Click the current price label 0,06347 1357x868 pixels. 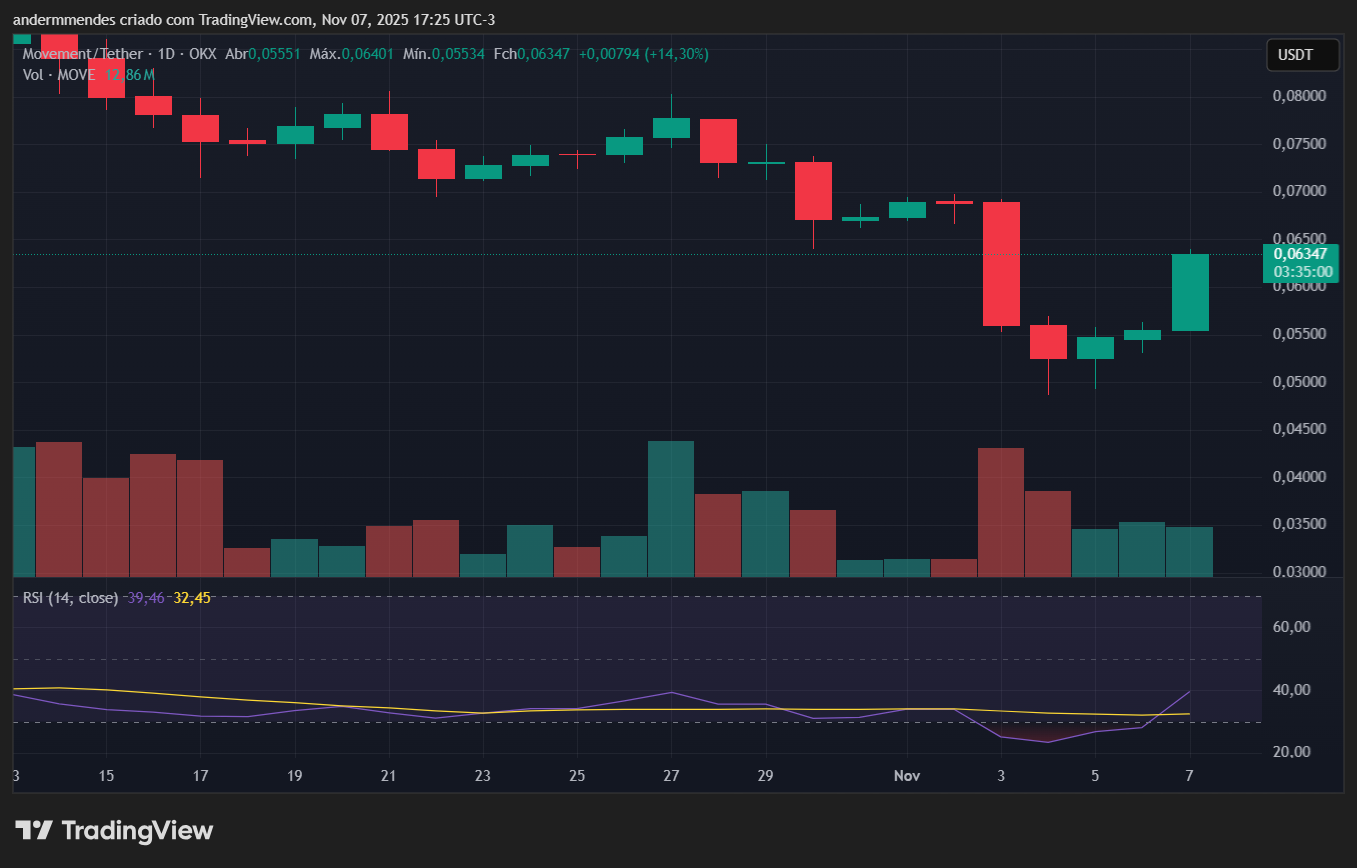[1300, 256]
